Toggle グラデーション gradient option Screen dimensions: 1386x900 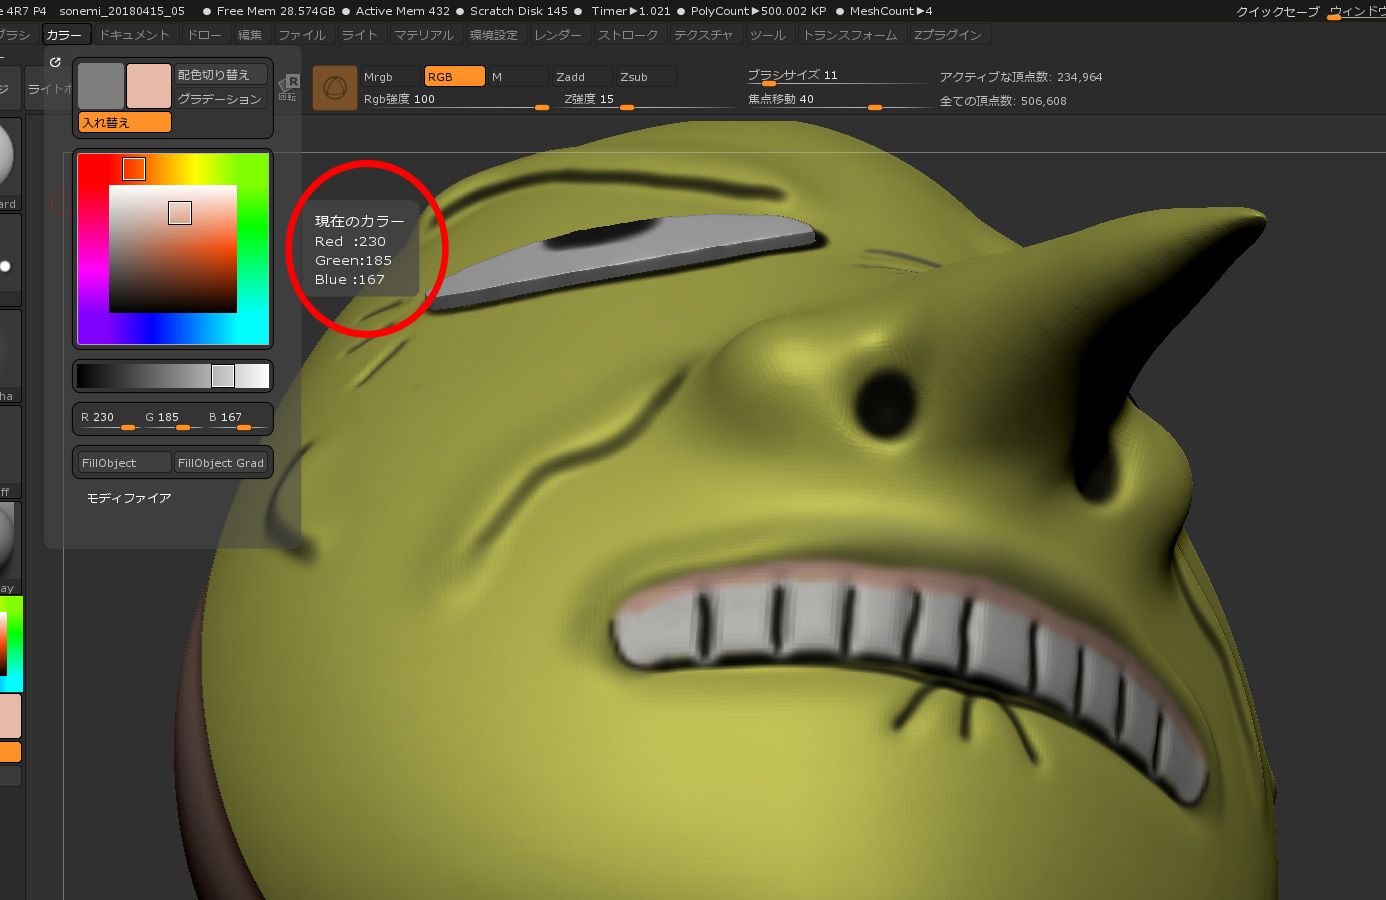220,98
